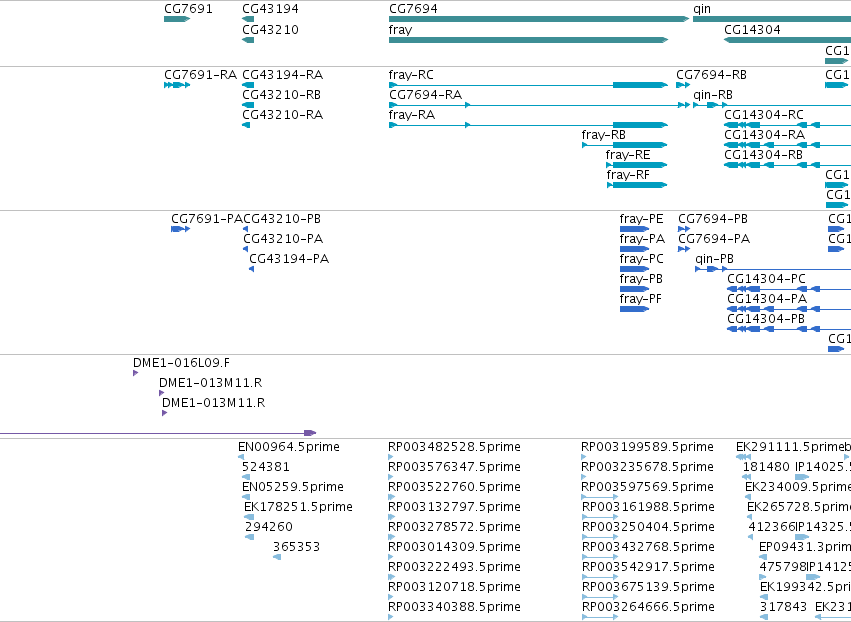Click the qin gene label
Image resolution: width=851 pixels, height=622 pixels.
[702, 9]
